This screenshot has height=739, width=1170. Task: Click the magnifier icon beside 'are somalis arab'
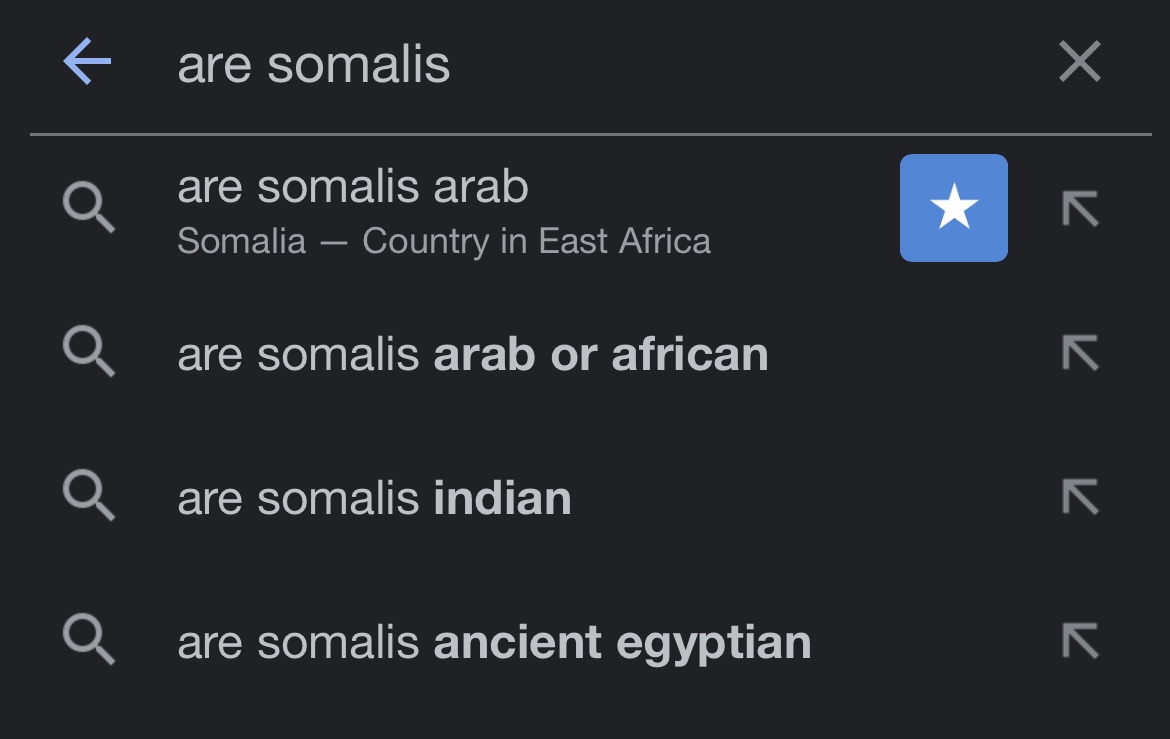(89, 207)
